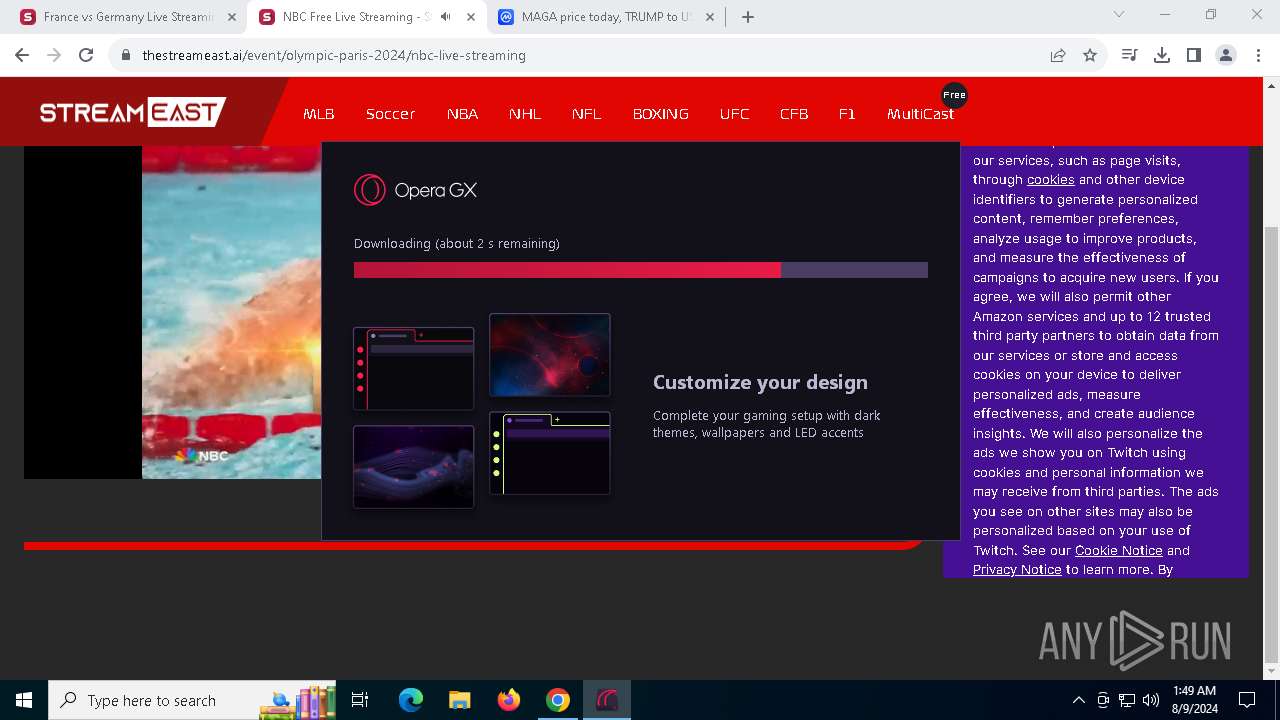This screenshot has width=1280, height=720.
Task: Bookmark this page with the star icon
Action: pos(1090,55)
